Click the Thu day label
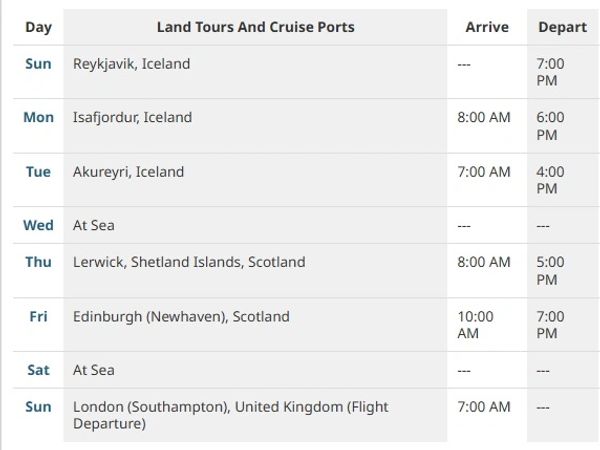The image size is (600, 450). 38,263
